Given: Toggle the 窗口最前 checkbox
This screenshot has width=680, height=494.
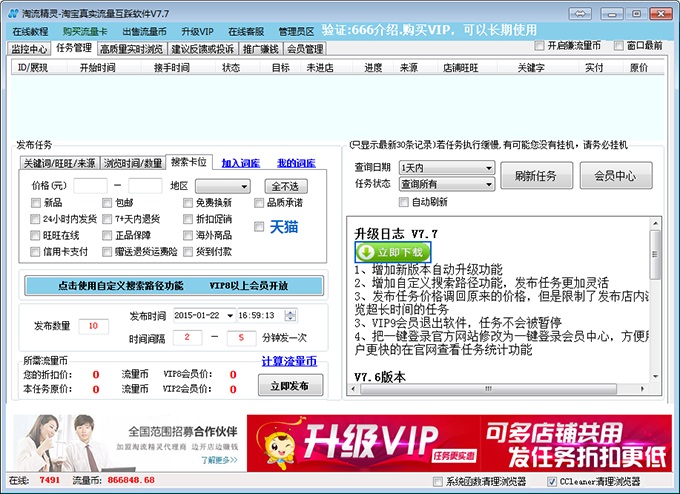Looking at the screenshot, I should tap(618, 45).
